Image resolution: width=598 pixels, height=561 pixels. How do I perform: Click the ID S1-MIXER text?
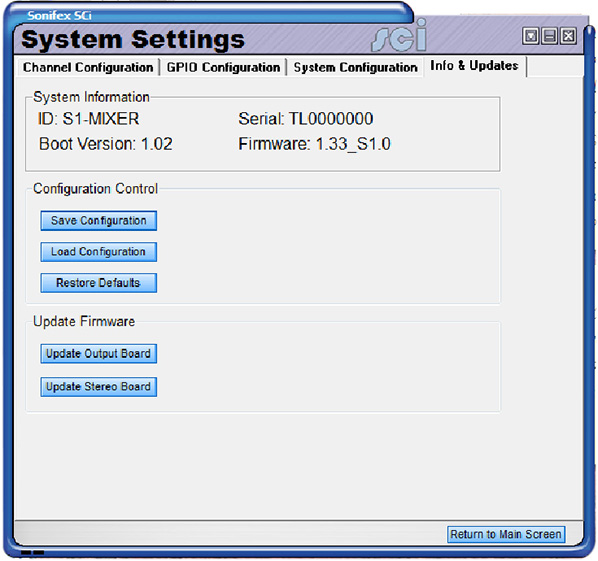click(88, 119)
